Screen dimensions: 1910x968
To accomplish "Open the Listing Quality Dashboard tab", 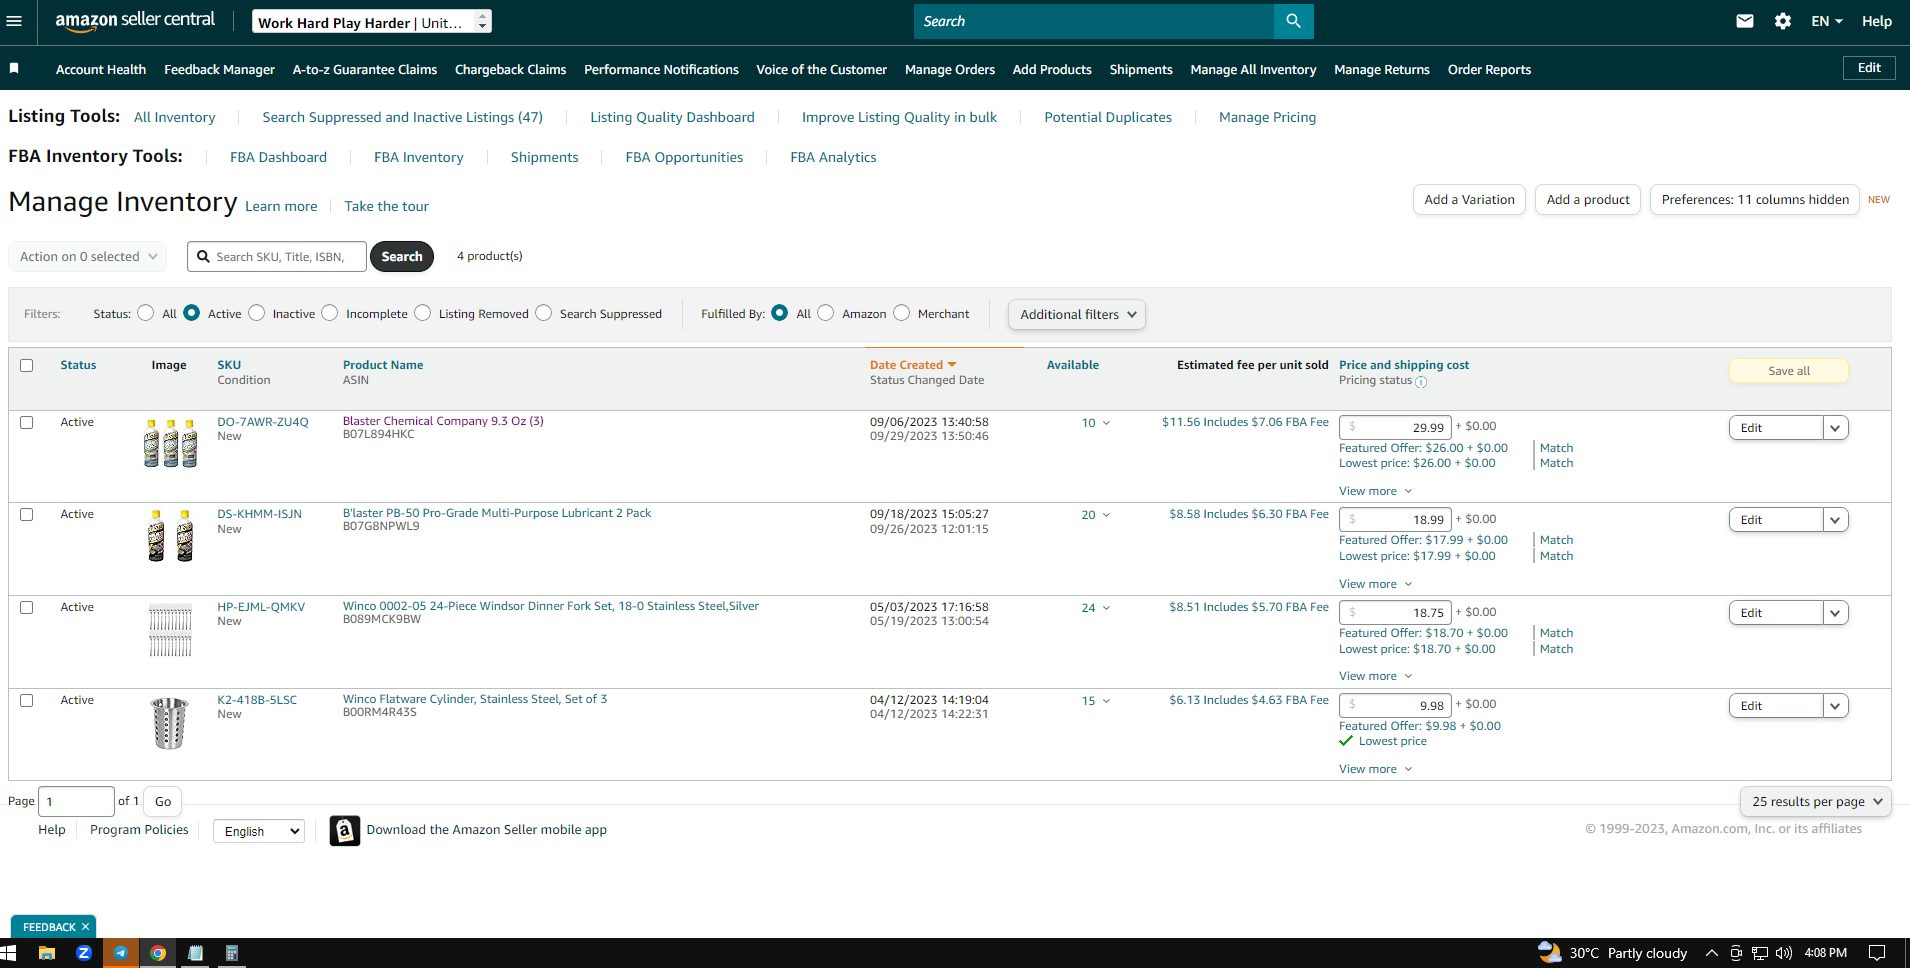I will tap(672, 117).
